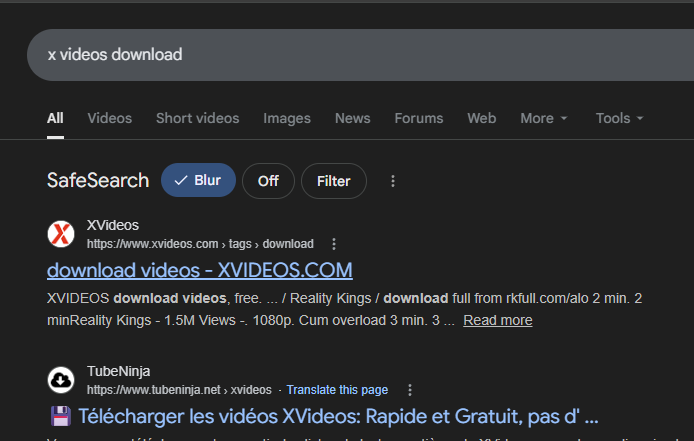Viewport: 694px width, 441px height.
Task: Open the News tab
Action: tap(352, 118)
